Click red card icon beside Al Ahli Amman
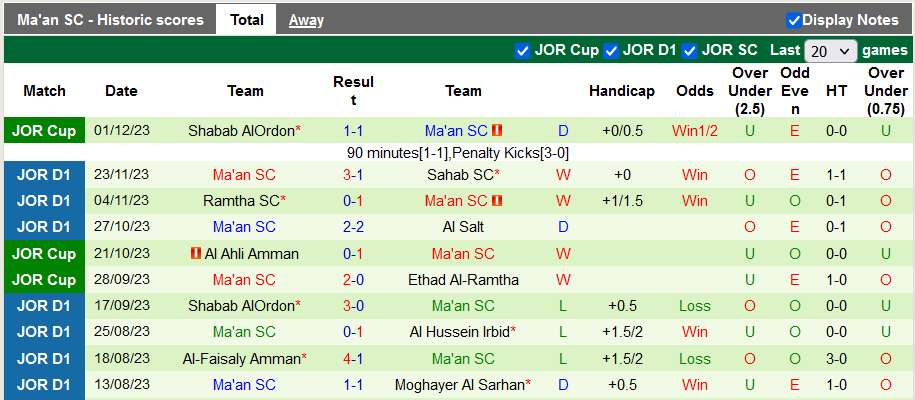The height and width of the screenshot is (400, 915). click(x=196, y=254)
